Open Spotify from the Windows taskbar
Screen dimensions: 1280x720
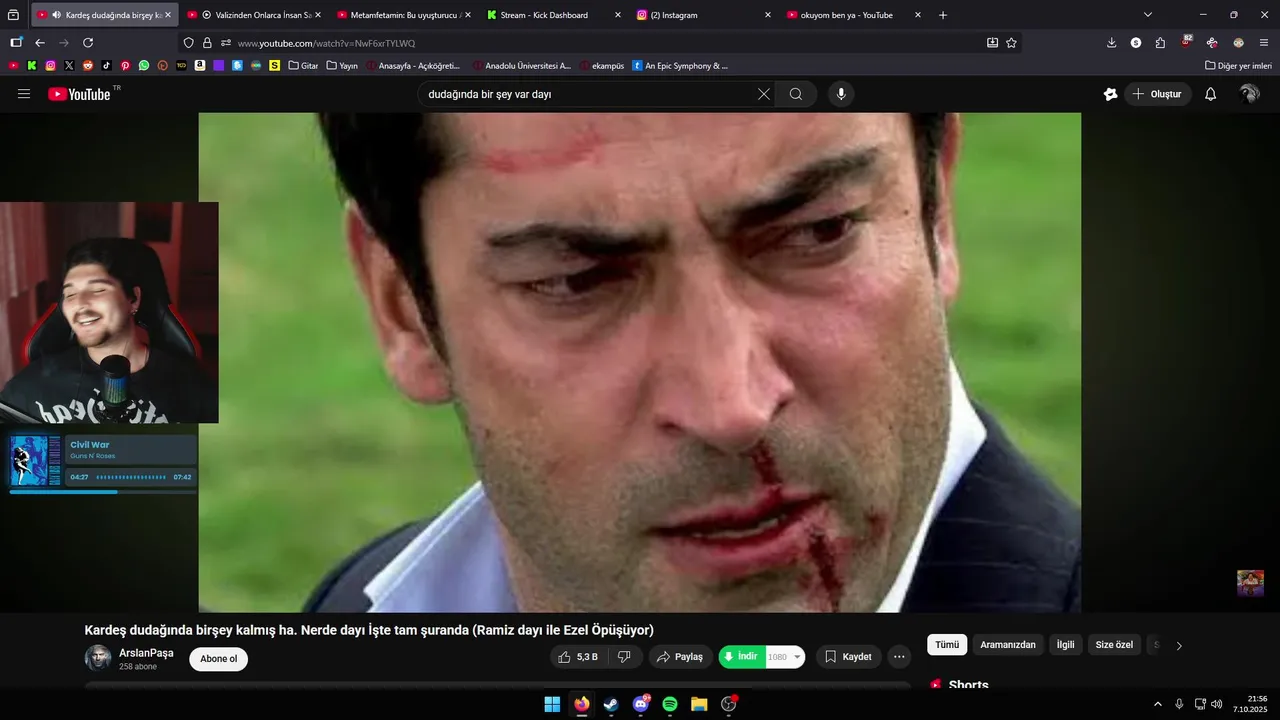pos(670,704)
